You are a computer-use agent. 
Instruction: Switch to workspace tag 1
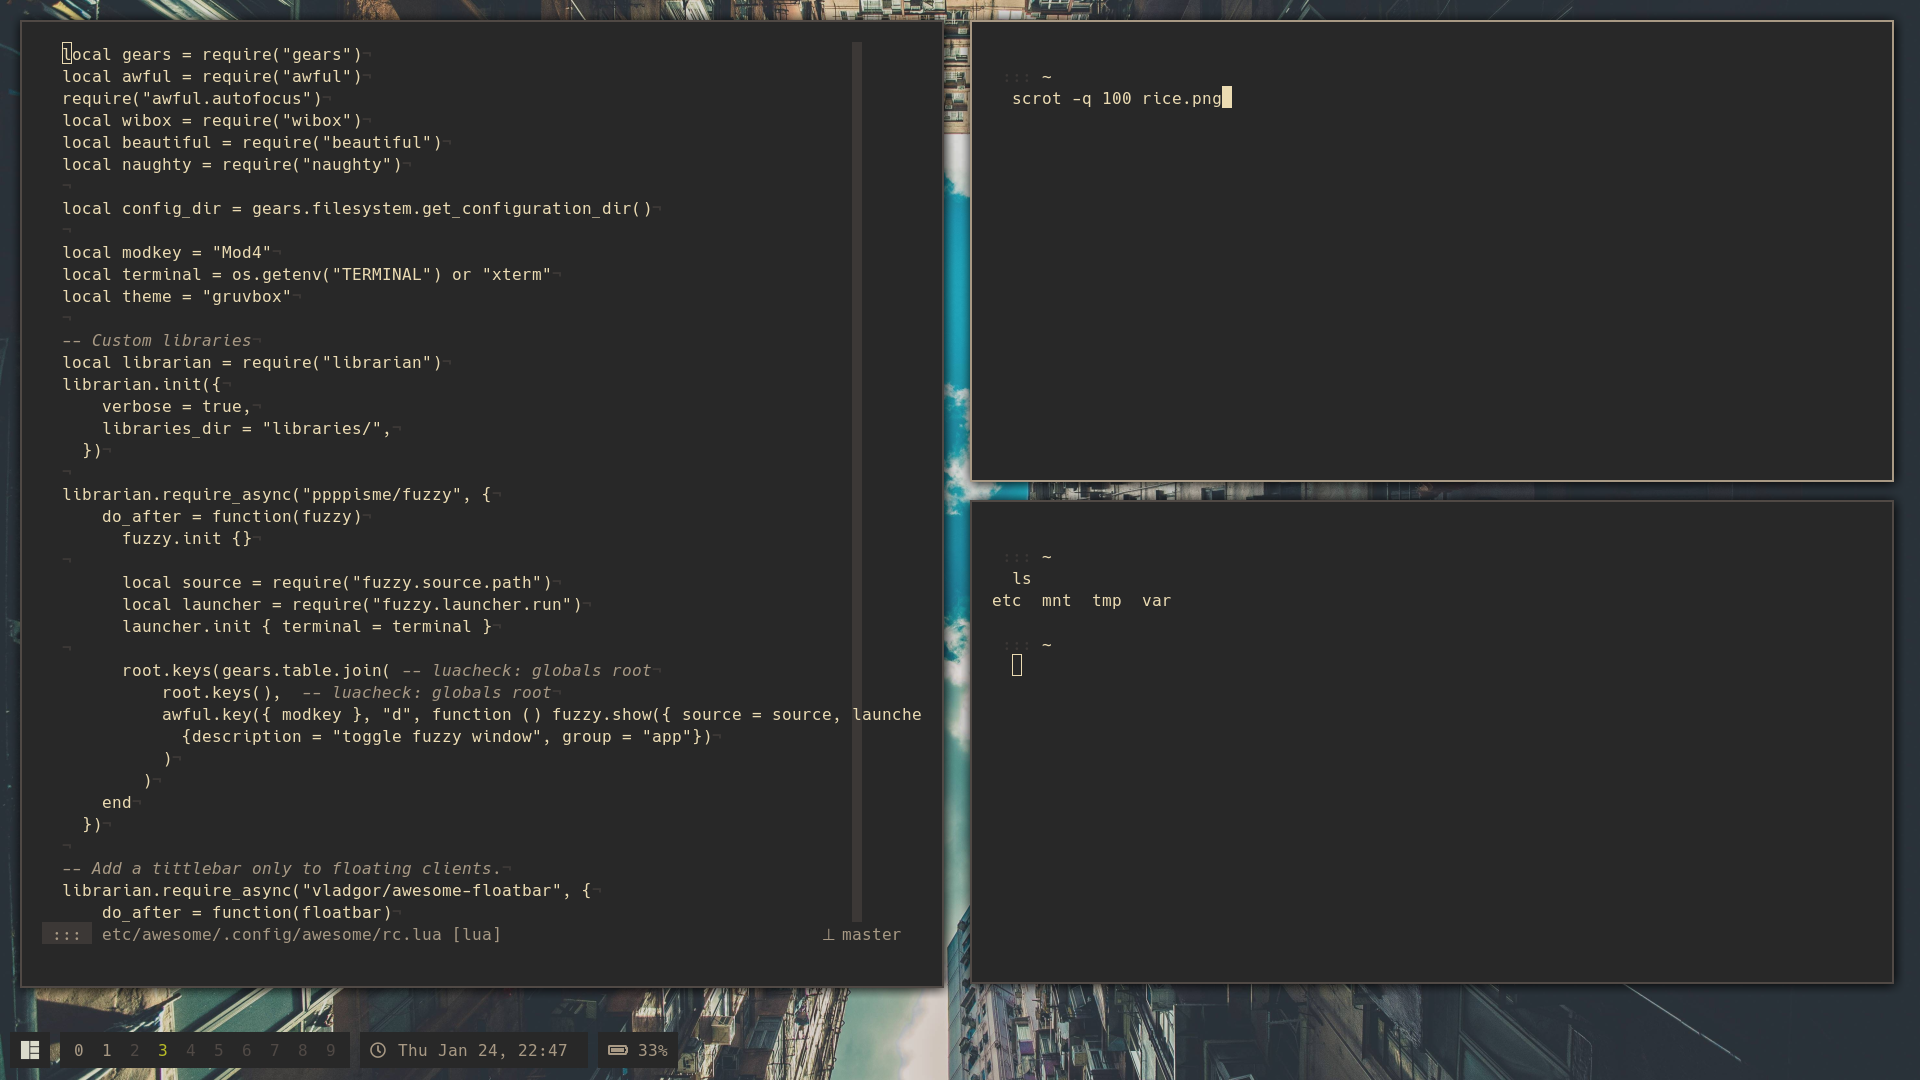(x=107, y=1050)
